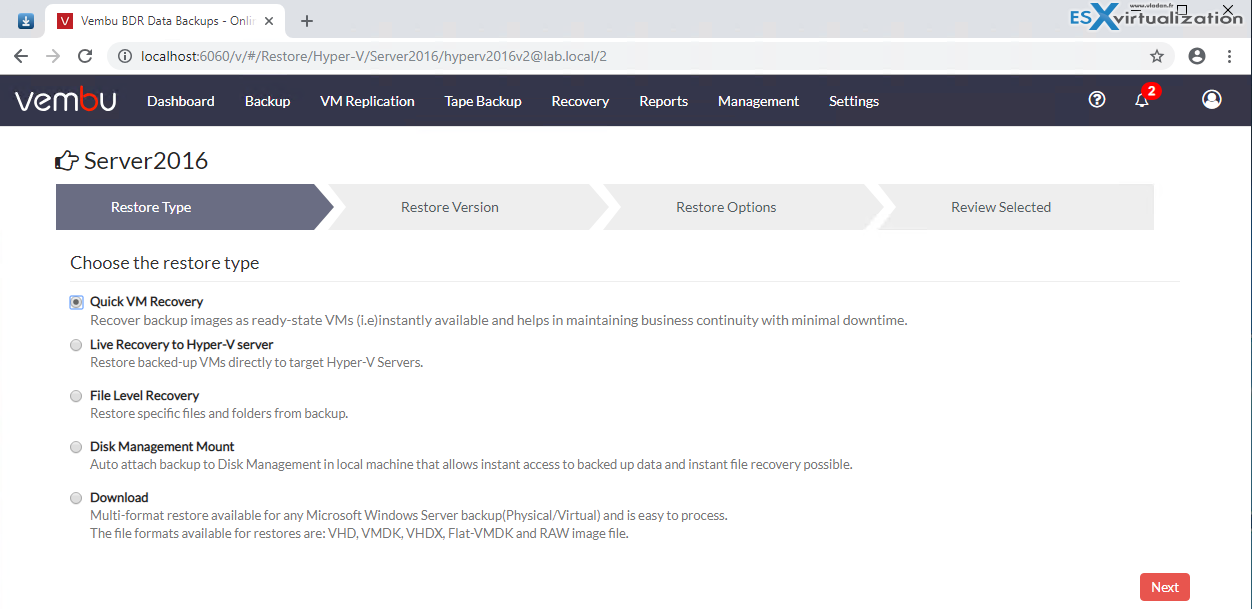This screenshot has width=1252, height=609.
Task: Open the VM Replication menu
Action: click(367, 101)
